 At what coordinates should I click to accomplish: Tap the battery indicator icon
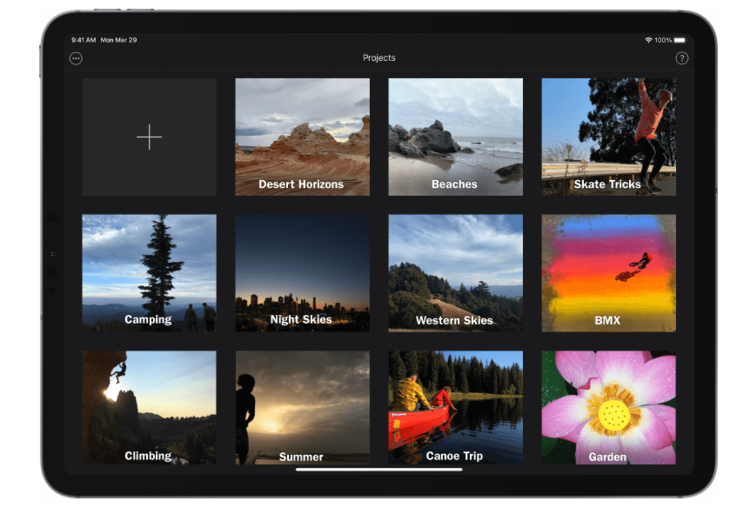[x=680, y=40]
